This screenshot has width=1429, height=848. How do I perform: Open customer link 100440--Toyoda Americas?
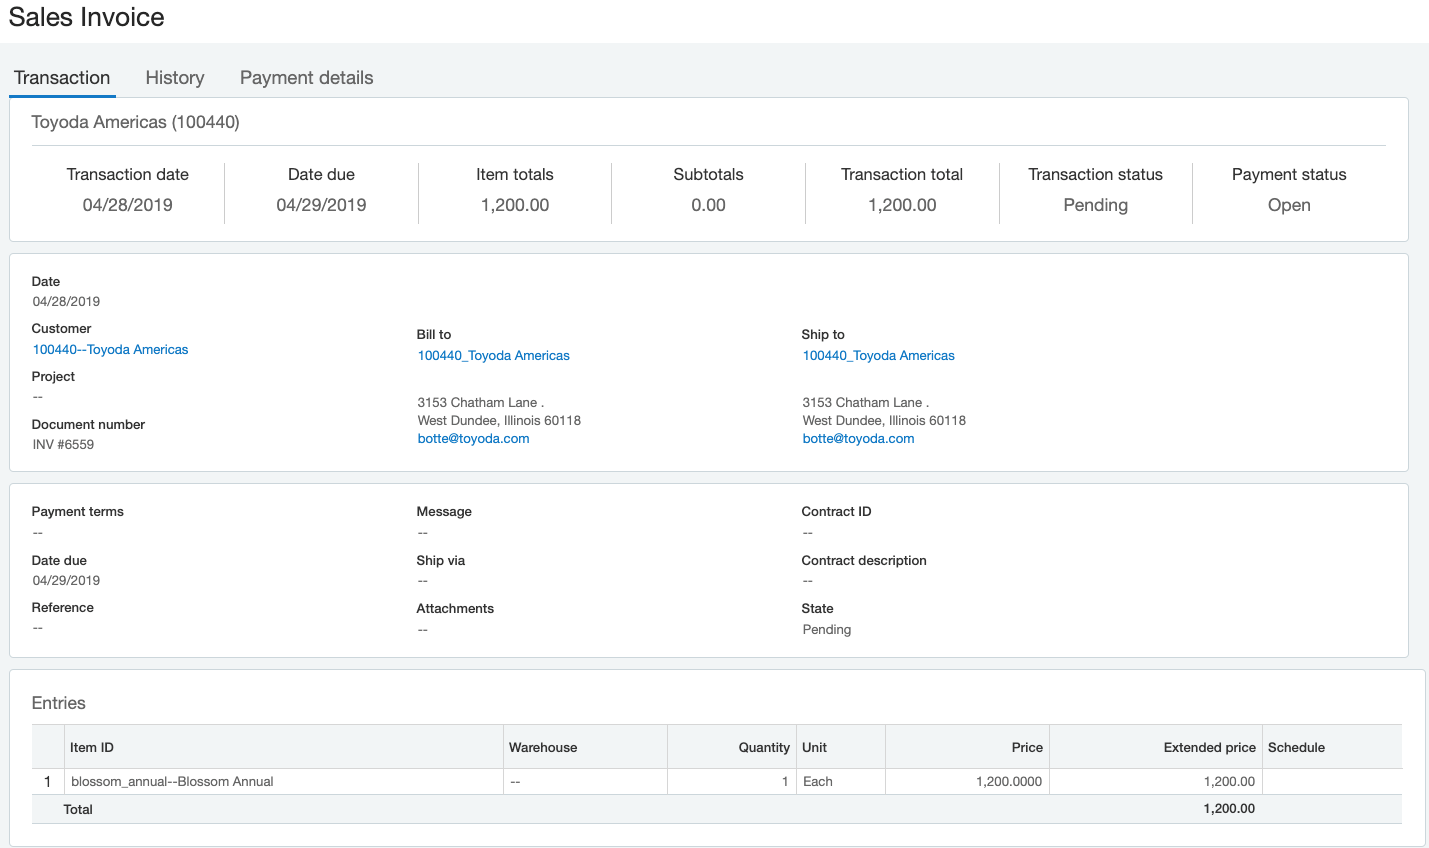coord(110,350)
